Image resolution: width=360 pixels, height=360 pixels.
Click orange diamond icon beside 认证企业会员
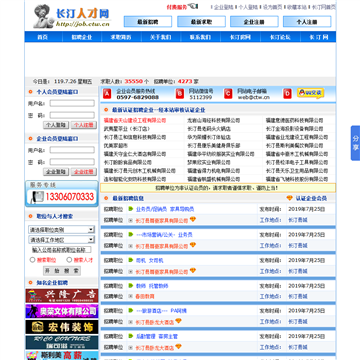(289, 198)
